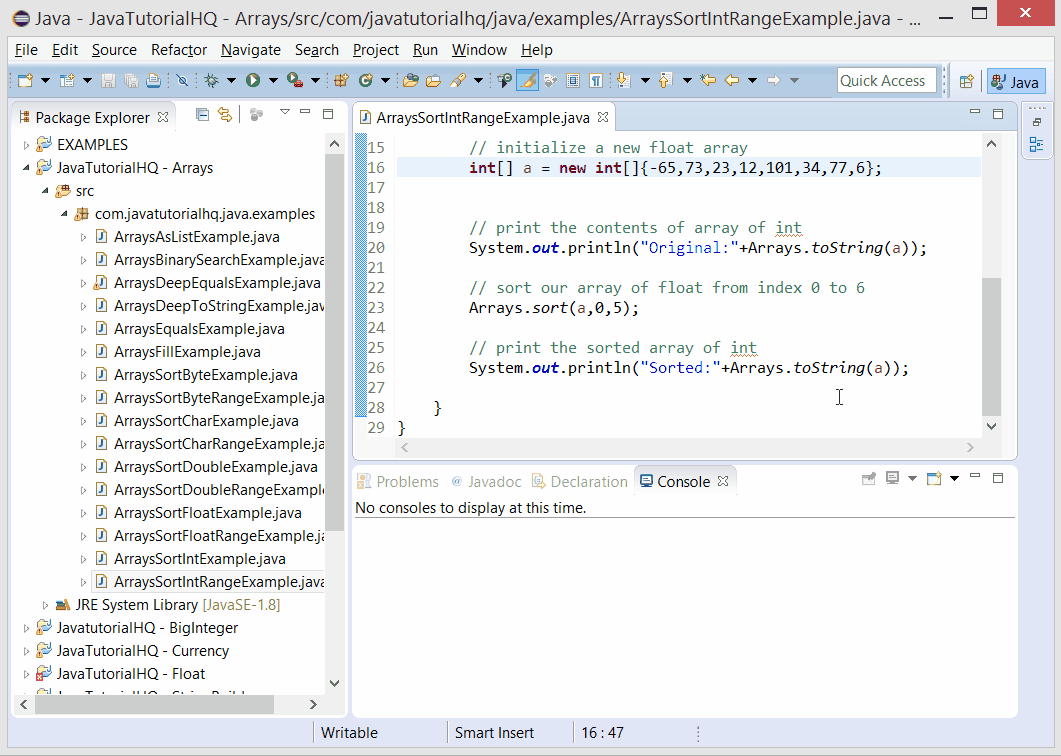The height and width of the screenshot is (756, 1061).
Task: Click the Run External Tools icon
Action: click(x=294, y=81)
